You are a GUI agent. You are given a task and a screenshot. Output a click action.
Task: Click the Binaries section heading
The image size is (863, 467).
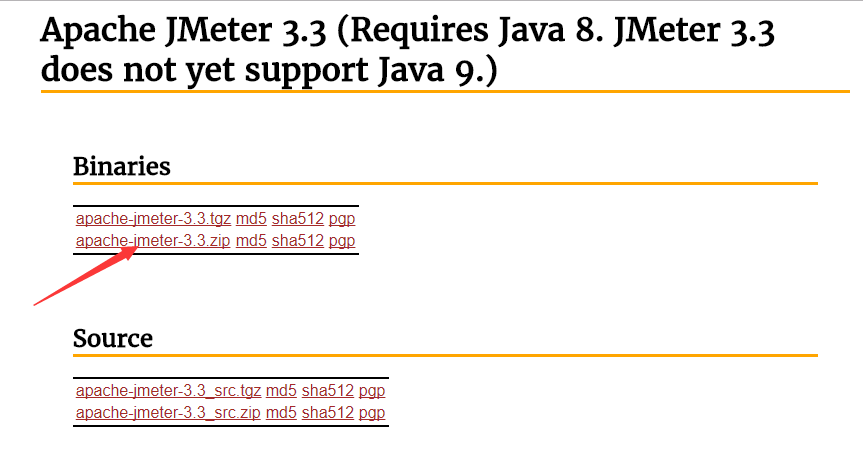(122, 166)
